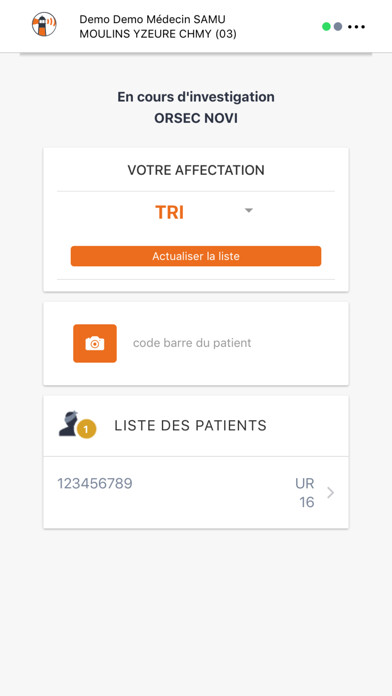Select the TRI assignment value
Viewport: 392px width, 696px height.
pyautogui.click(x=169, y=213)
